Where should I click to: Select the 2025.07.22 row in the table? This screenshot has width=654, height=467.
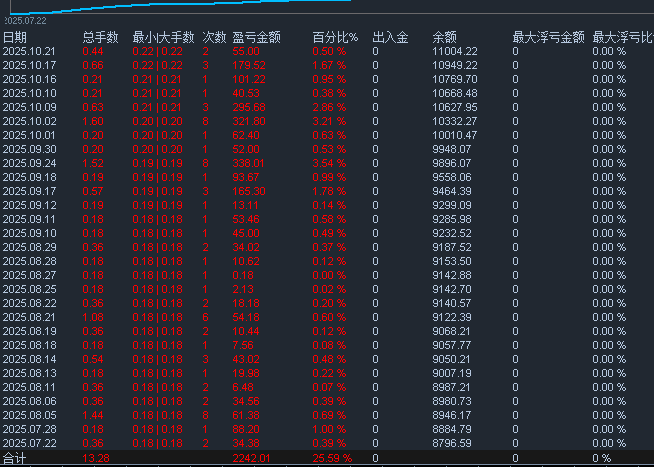(29, 443)
